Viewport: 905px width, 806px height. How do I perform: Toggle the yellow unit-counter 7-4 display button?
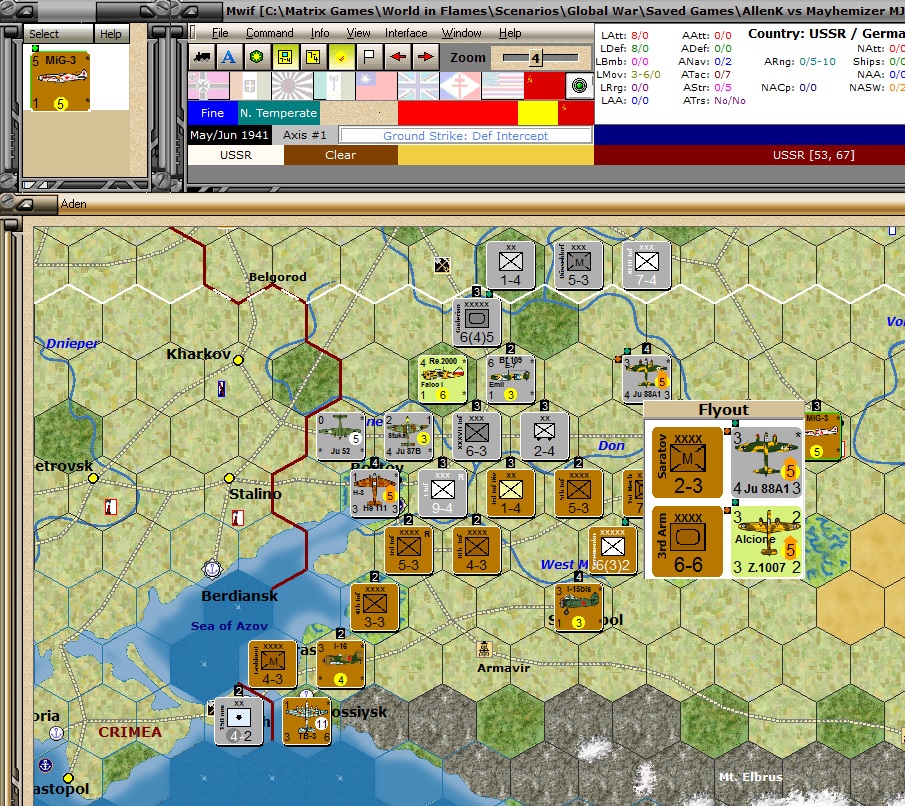click(285, 57)
